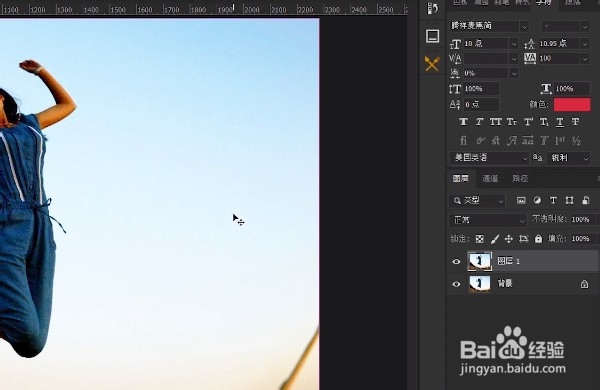Prevent artboard auto-nesting via the lock row icon
The image size is (600, 390).
pyautogui.click(x=523, y=239)
